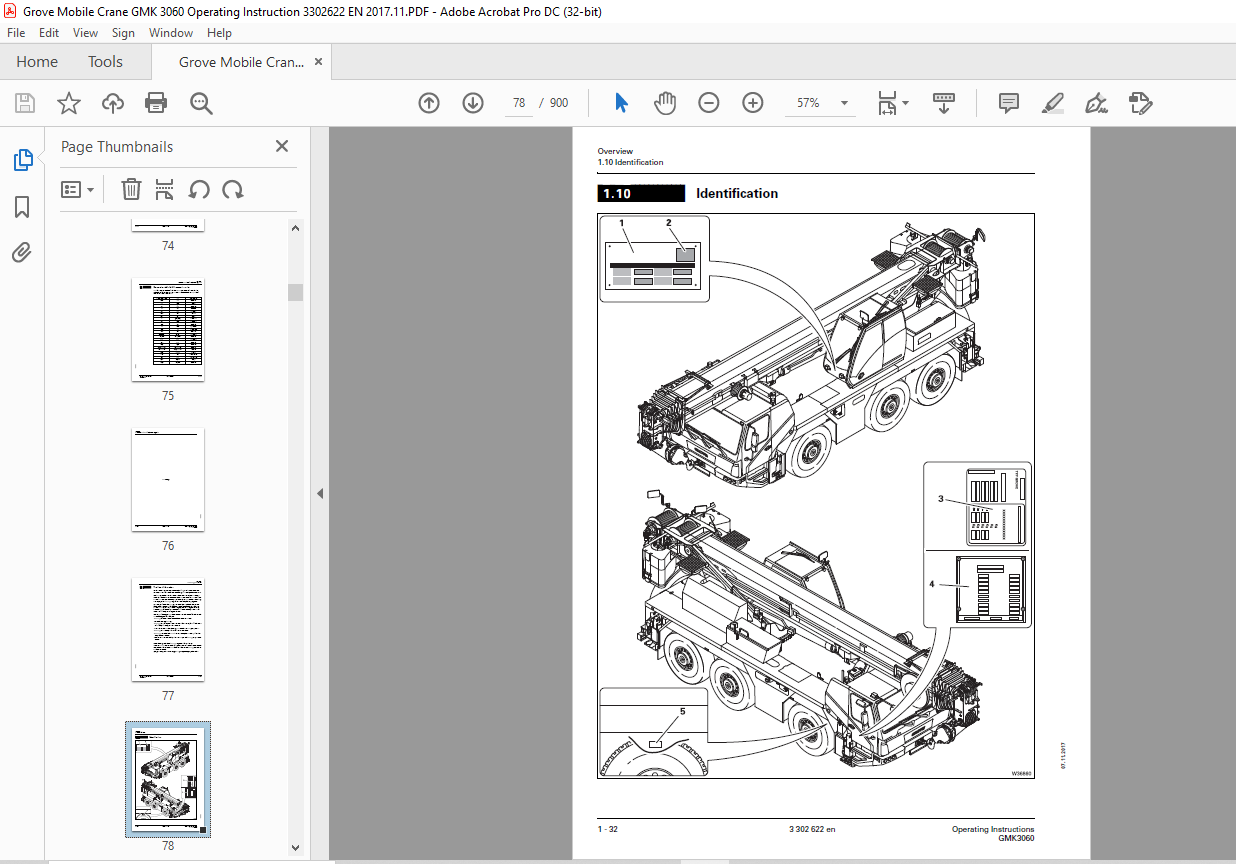Open the Sign menu
1236x864 pixels.
[x=124, y=33]
